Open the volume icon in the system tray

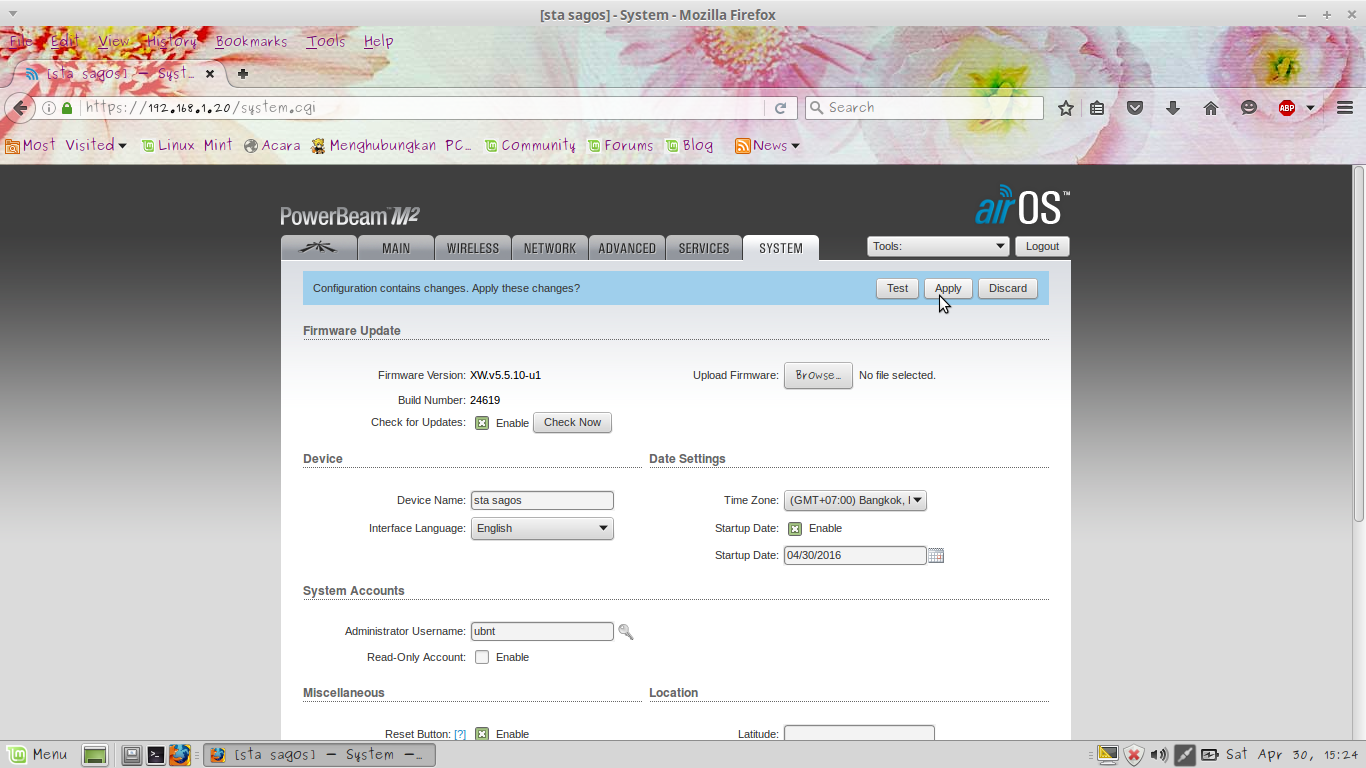[x=1158, y=755]
